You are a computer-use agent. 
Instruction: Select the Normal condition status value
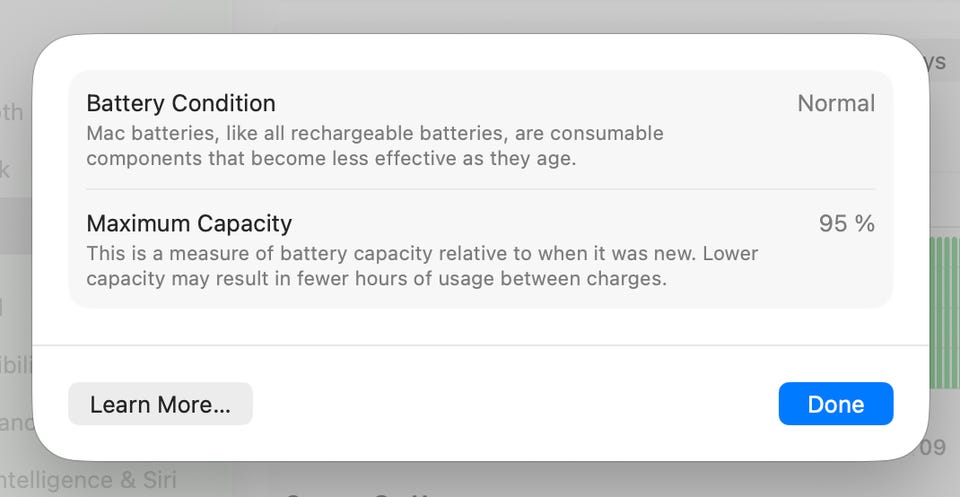click(x=835, y=103)
